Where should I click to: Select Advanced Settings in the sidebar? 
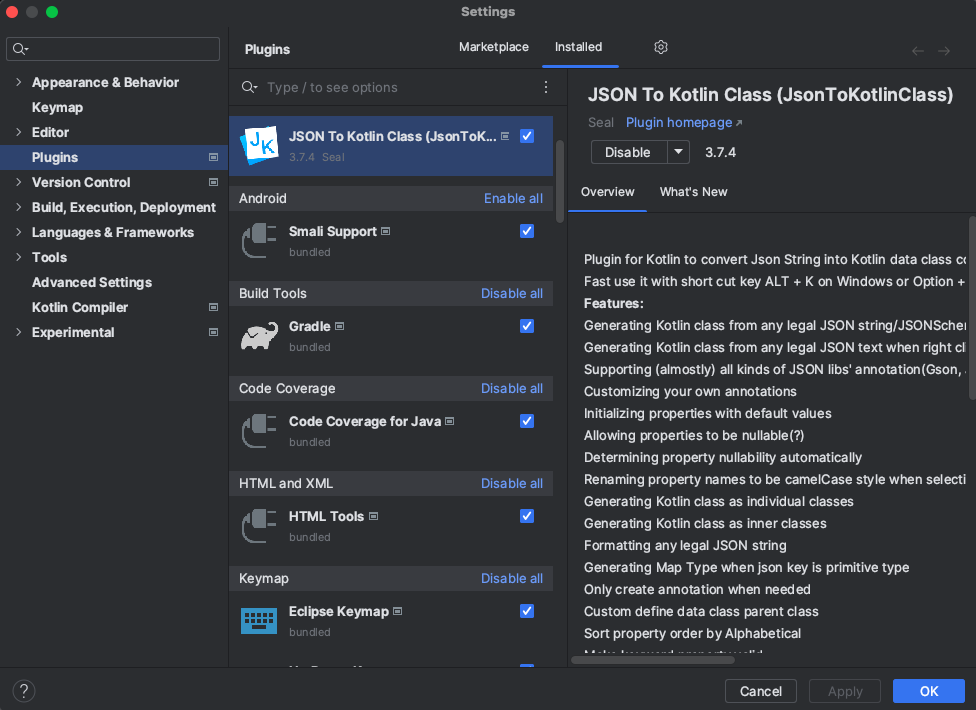(92, 283)
